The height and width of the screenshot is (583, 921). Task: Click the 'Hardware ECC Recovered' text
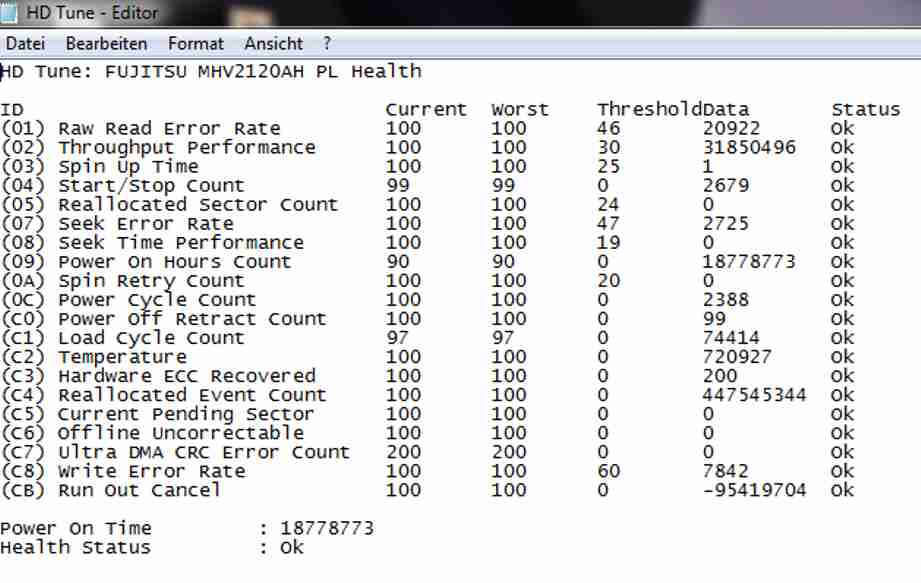click(187, 376)
